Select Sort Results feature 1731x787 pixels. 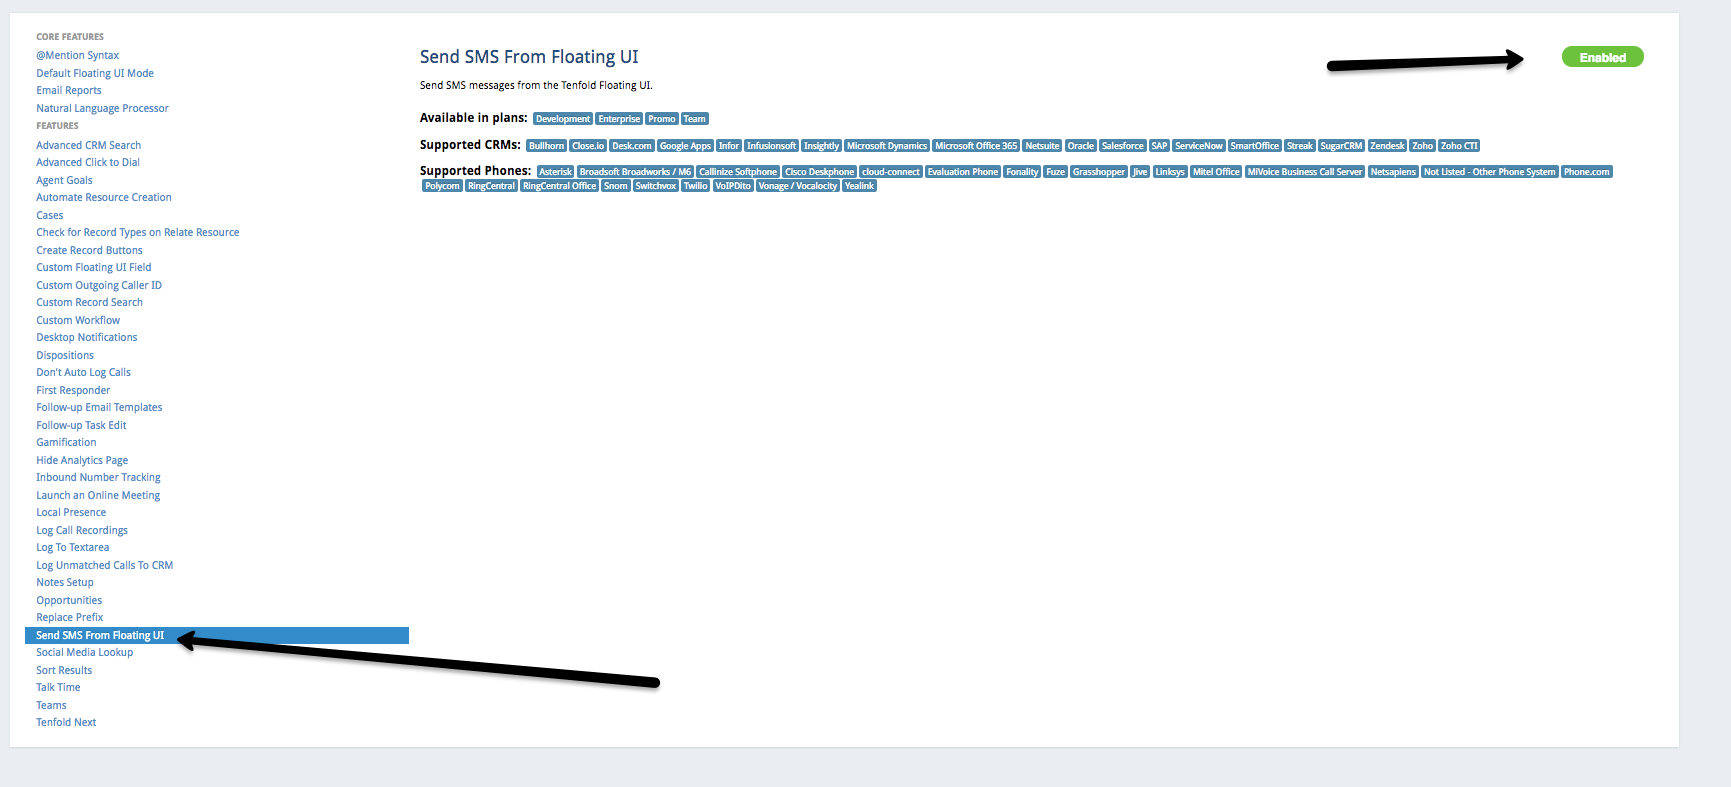(64, 670)
